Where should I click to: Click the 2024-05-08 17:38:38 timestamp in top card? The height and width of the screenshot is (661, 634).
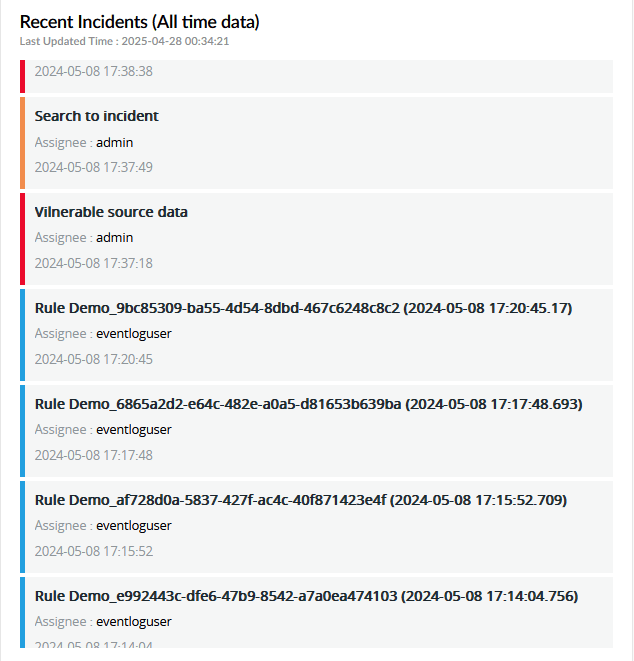point(94,72)
